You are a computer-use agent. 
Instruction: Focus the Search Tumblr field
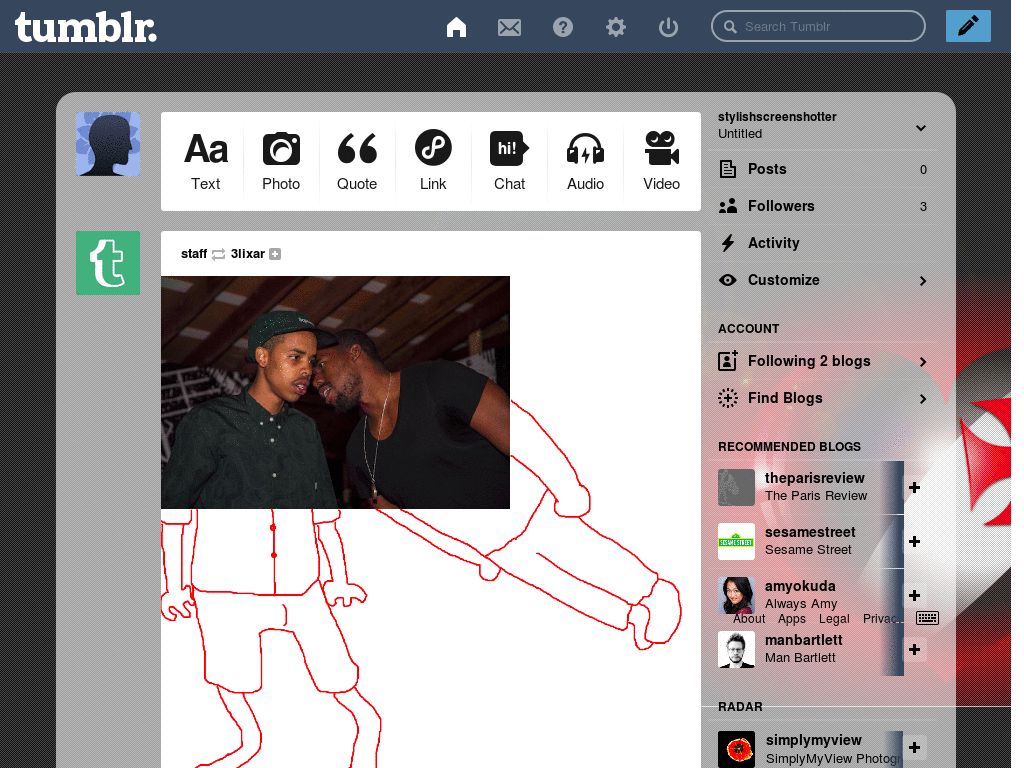818,26
